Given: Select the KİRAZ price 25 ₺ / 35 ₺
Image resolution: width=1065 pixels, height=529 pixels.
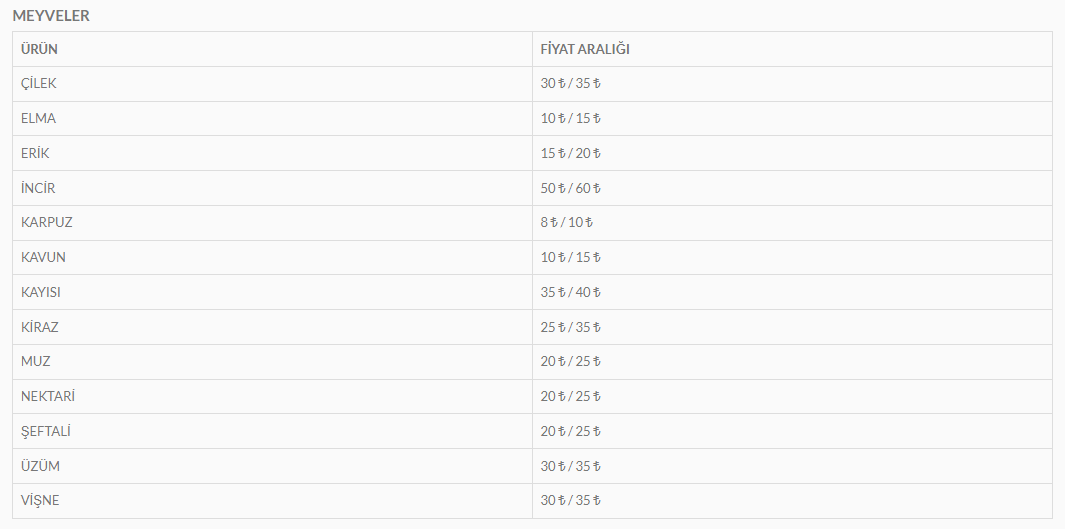Looking at the screenshot, I should click(571, 327).
